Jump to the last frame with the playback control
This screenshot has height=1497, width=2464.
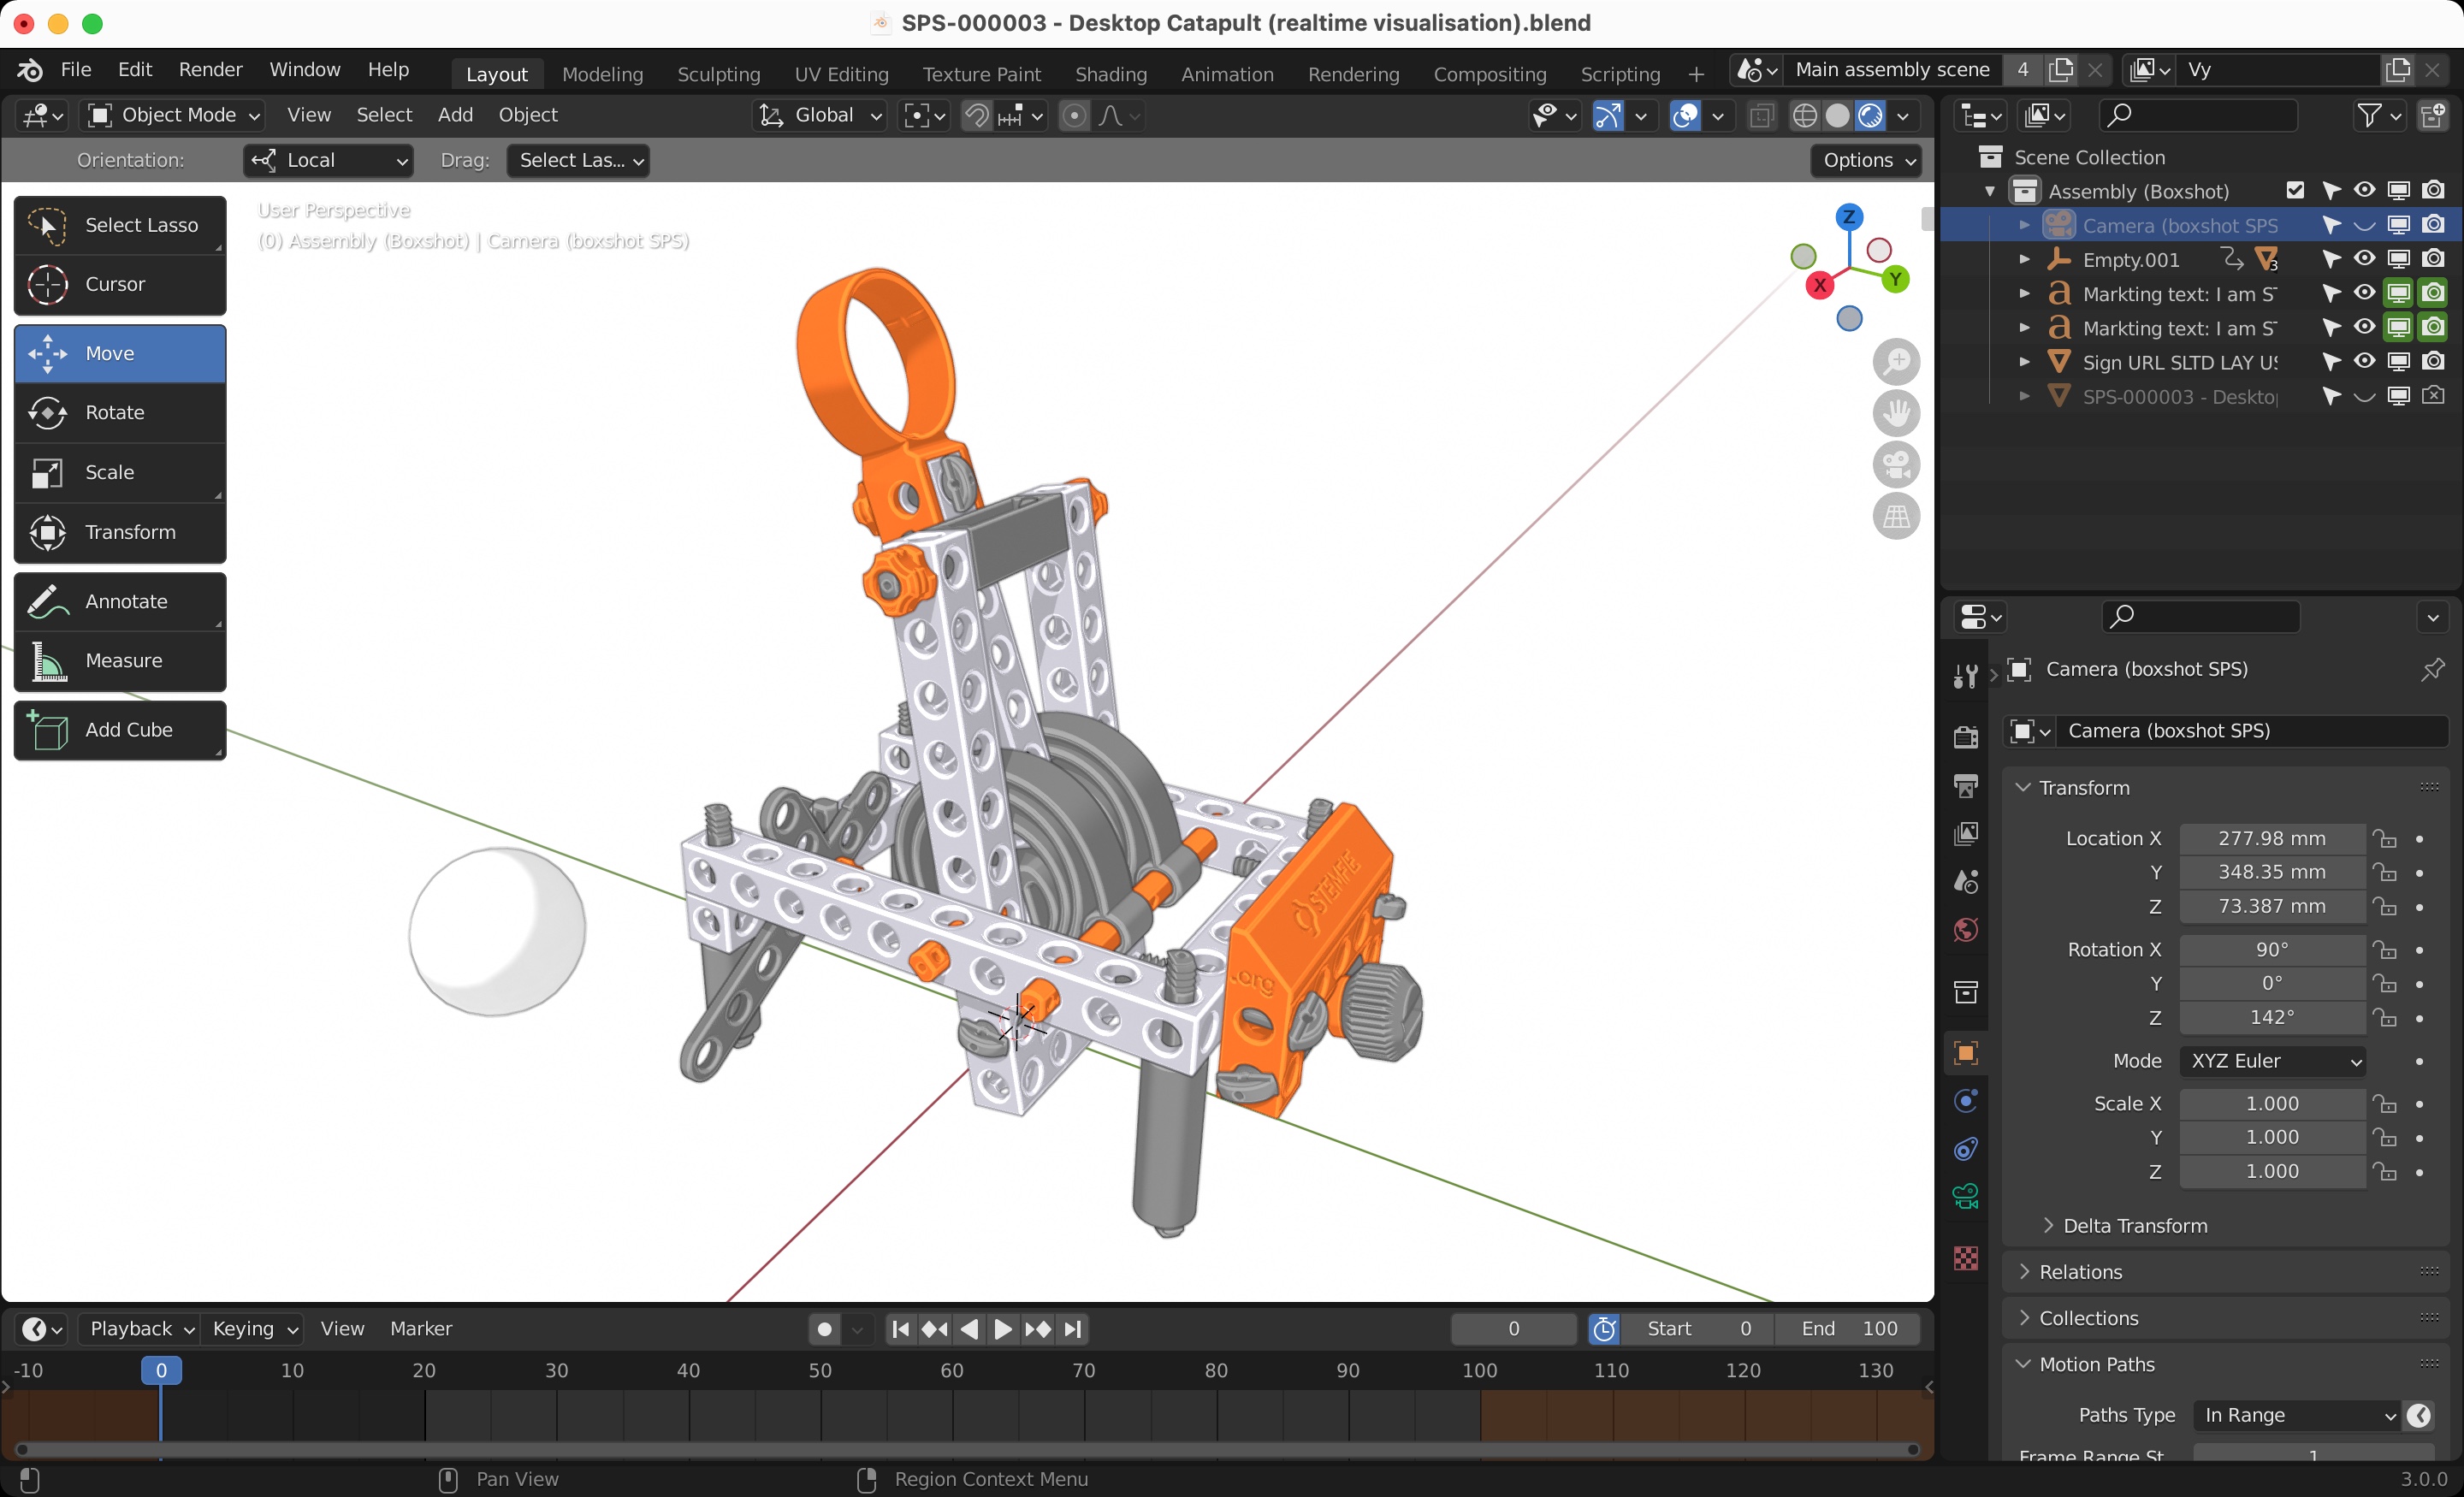pyautogui.click(x=1073, y=1329)
